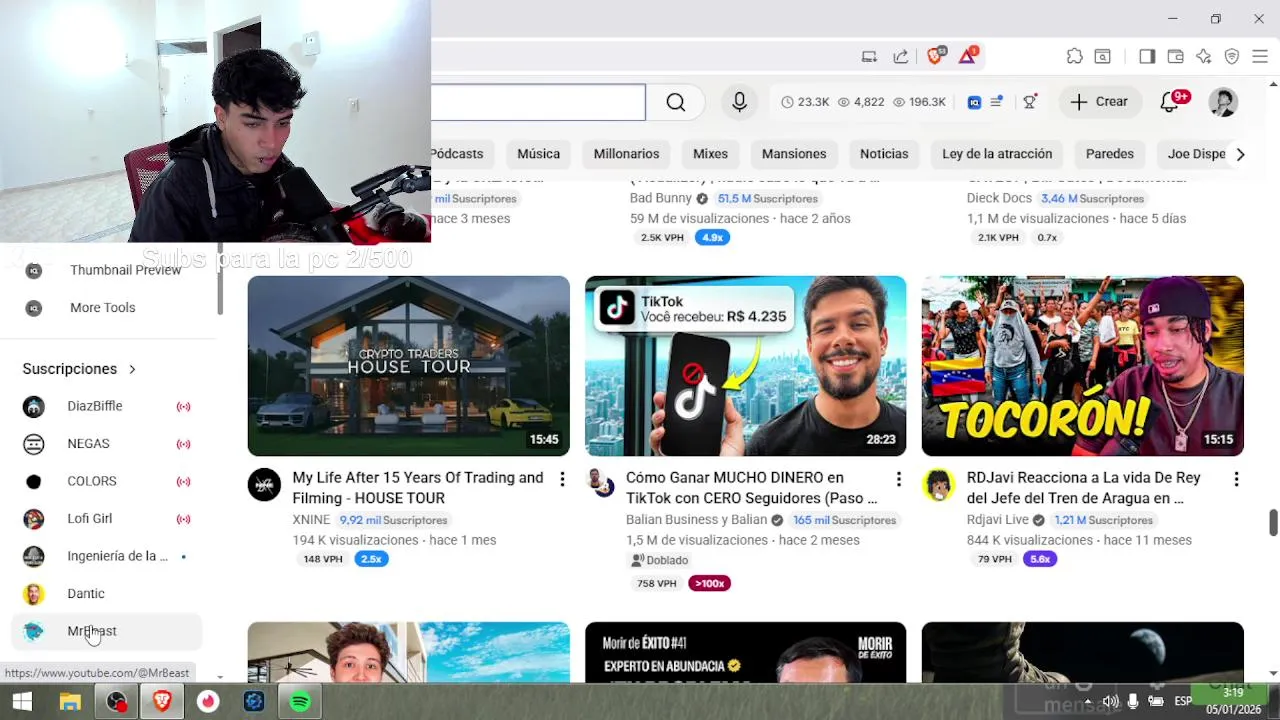Click the volume icon in system tray
Viewport: 1280px width, 720px height.
(x=1110, y=701)
